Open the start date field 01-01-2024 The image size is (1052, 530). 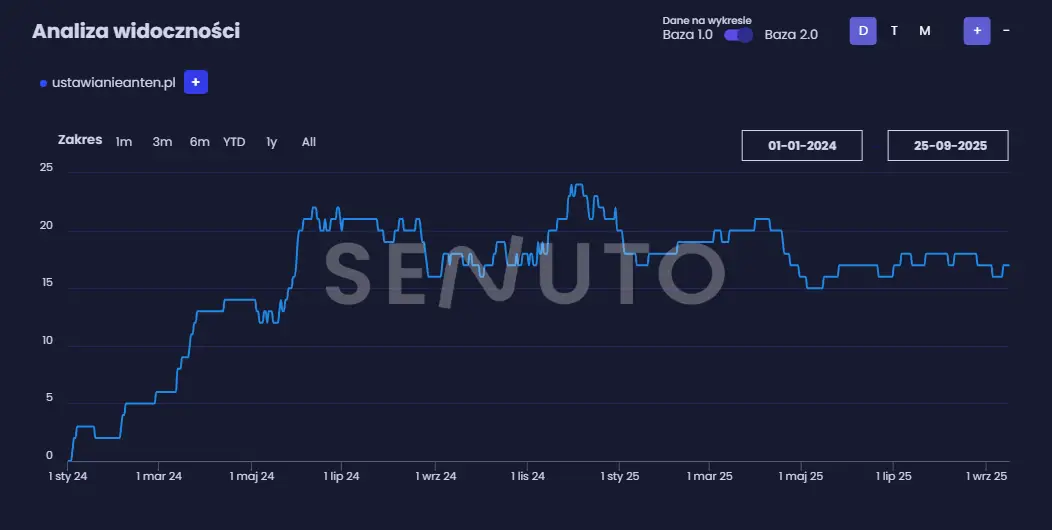(x=802, y=145)
